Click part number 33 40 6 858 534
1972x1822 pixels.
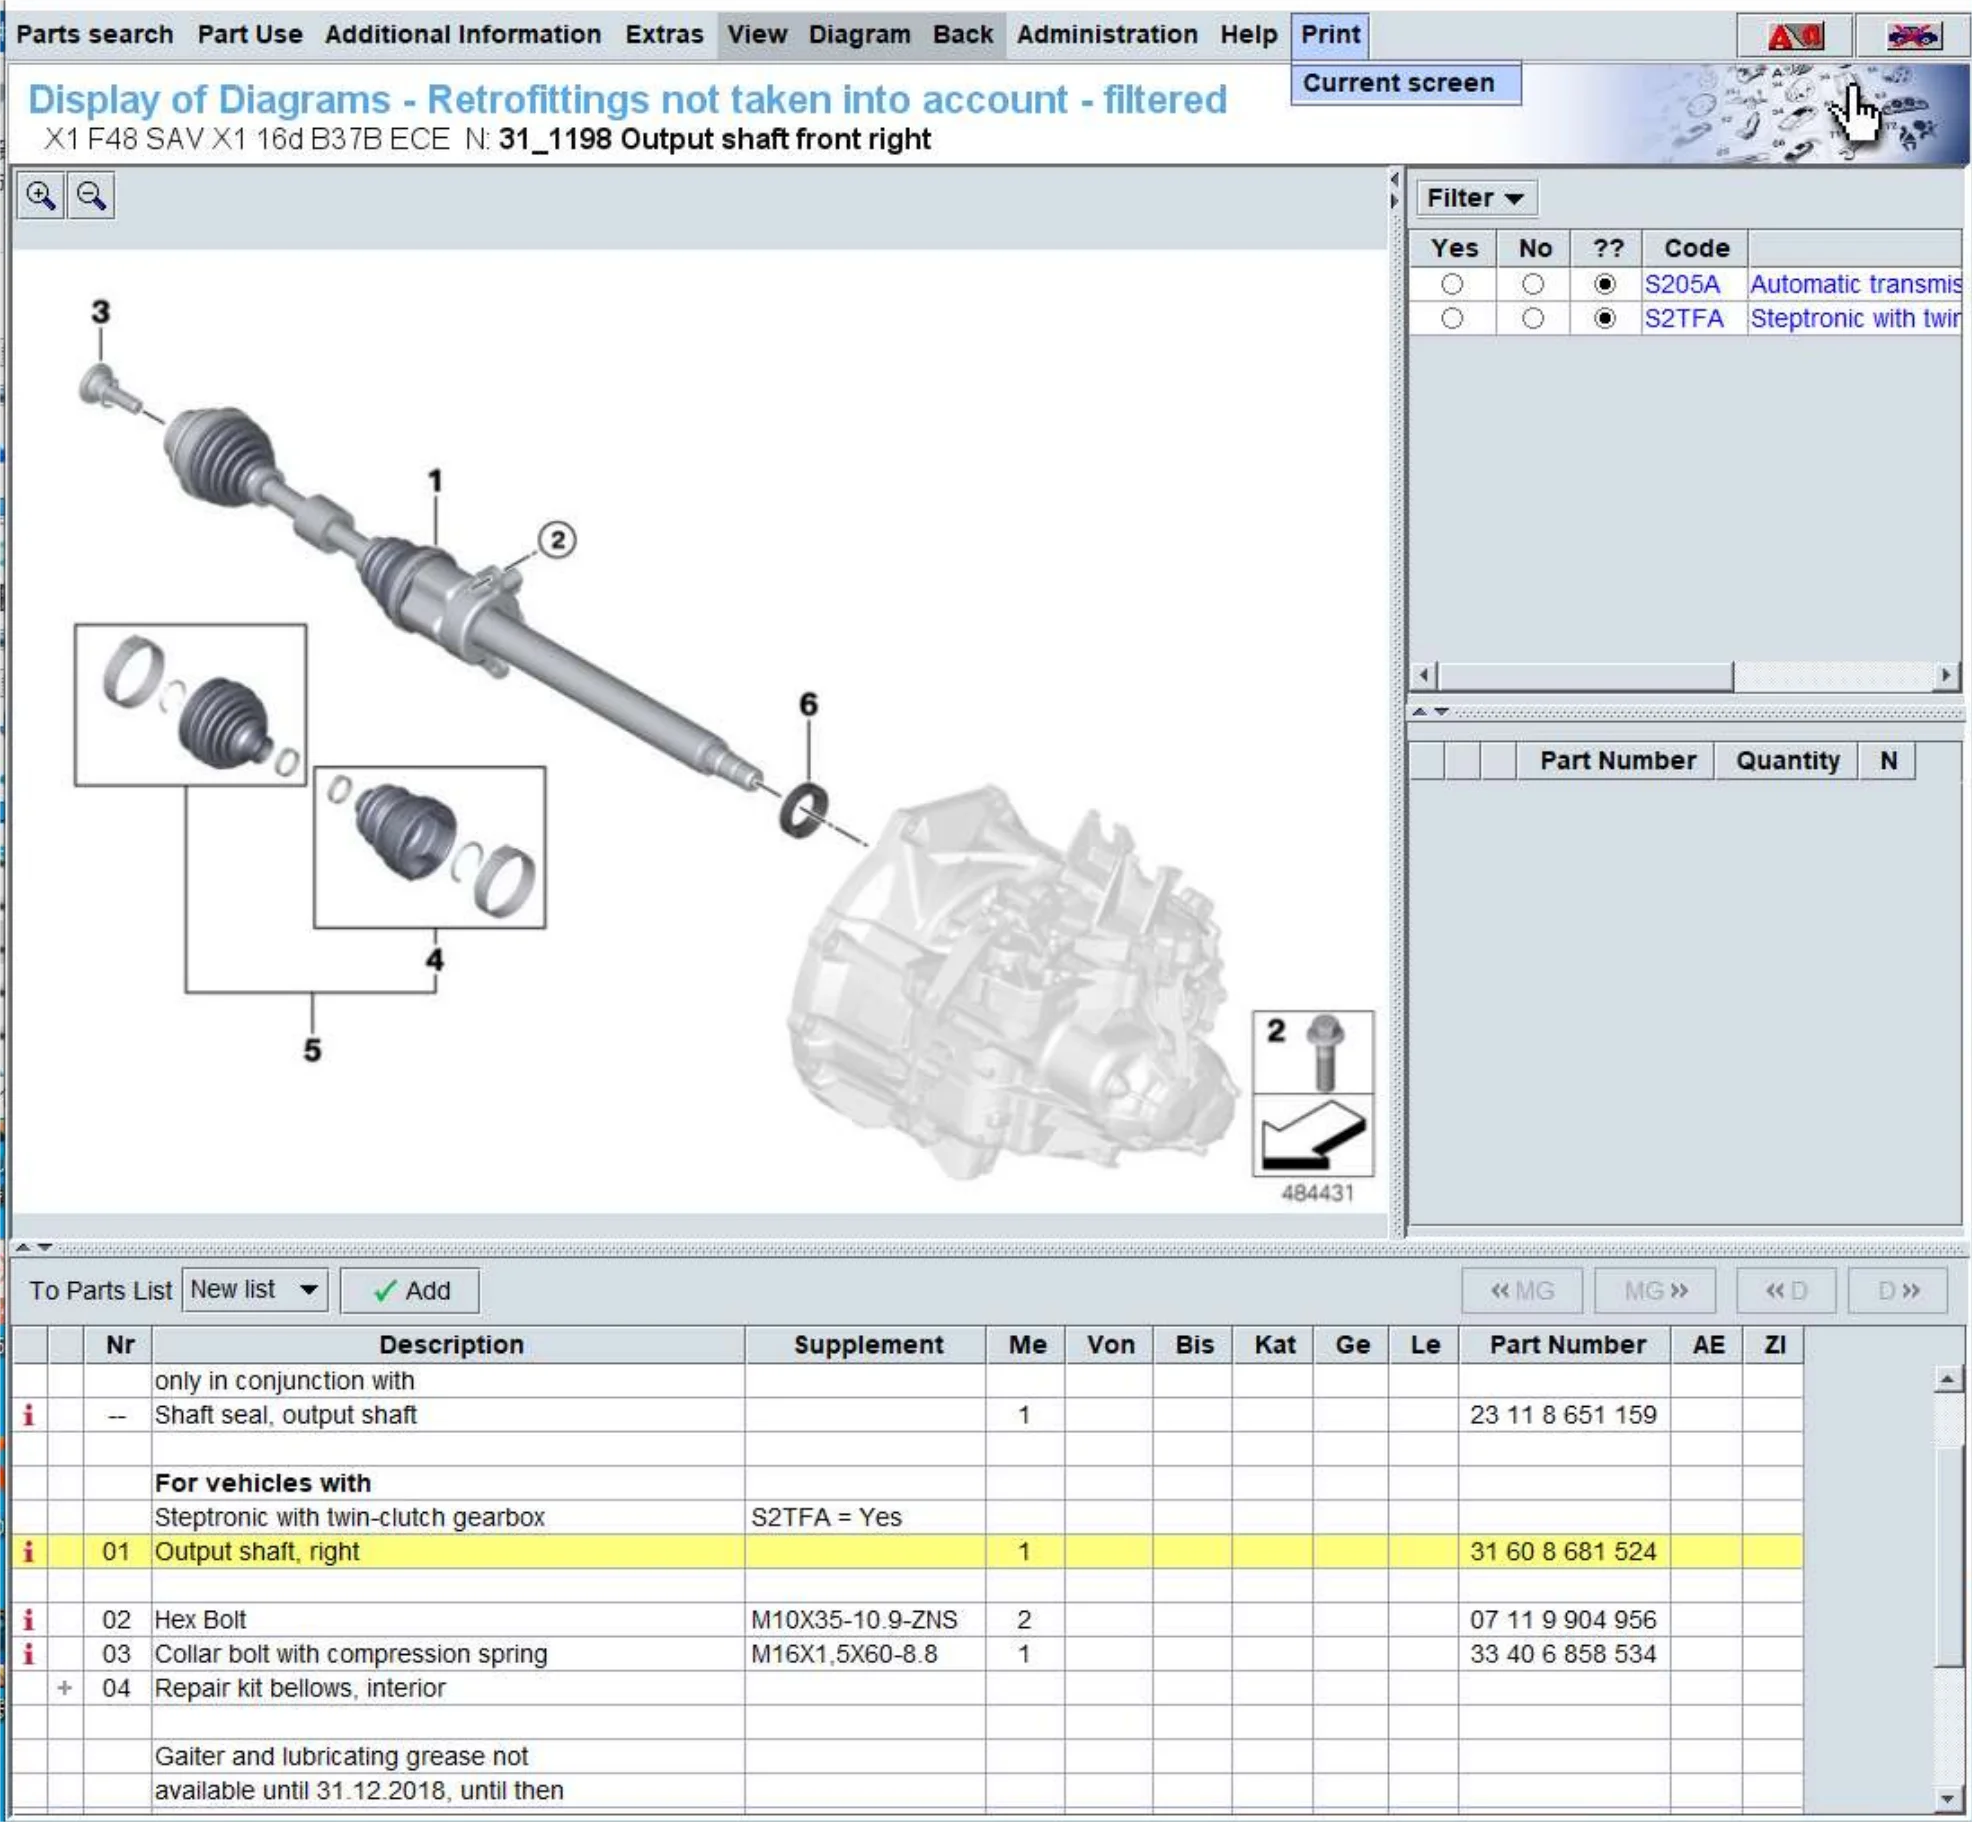pos(1563,1653)
